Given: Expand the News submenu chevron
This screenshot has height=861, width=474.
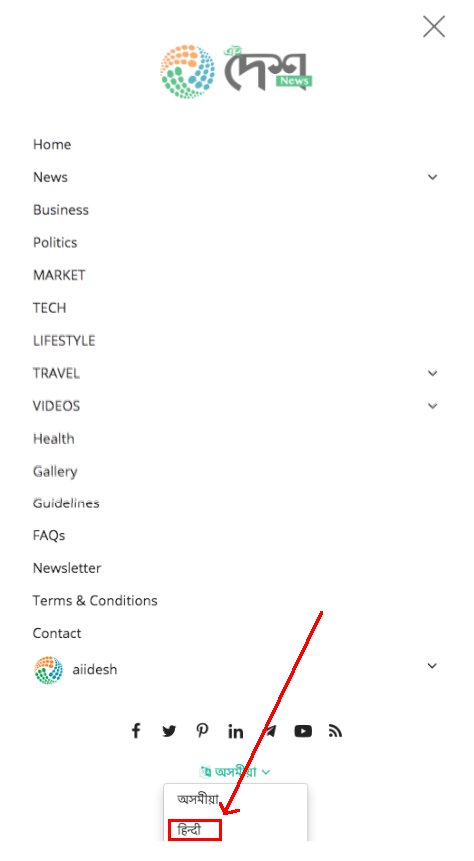Looking at the screenshot, I should tap(433, 177).
